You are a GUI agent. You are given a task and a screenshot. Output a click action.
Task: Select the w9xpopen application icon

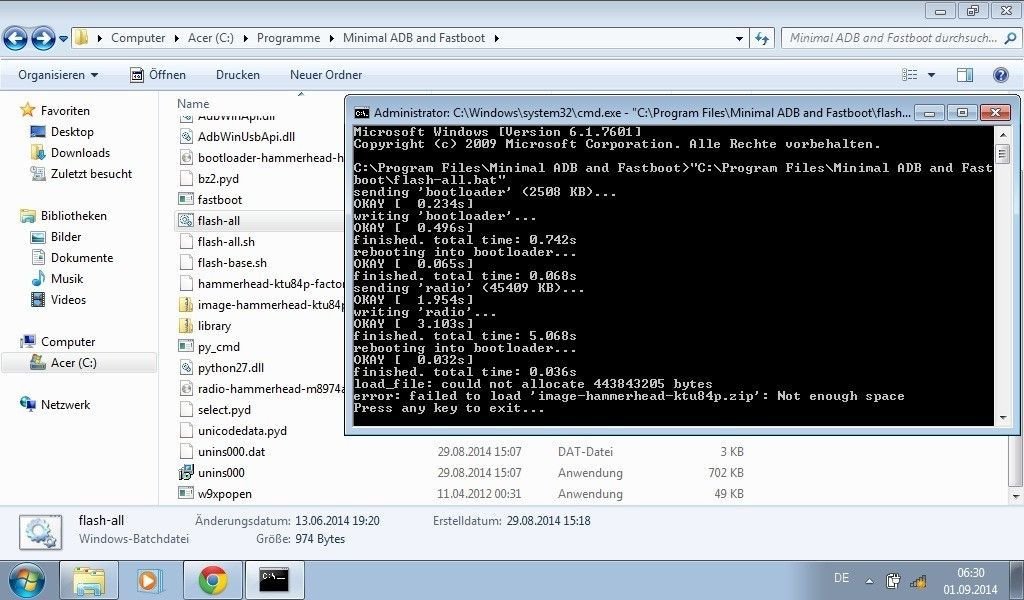coord(186,494)
